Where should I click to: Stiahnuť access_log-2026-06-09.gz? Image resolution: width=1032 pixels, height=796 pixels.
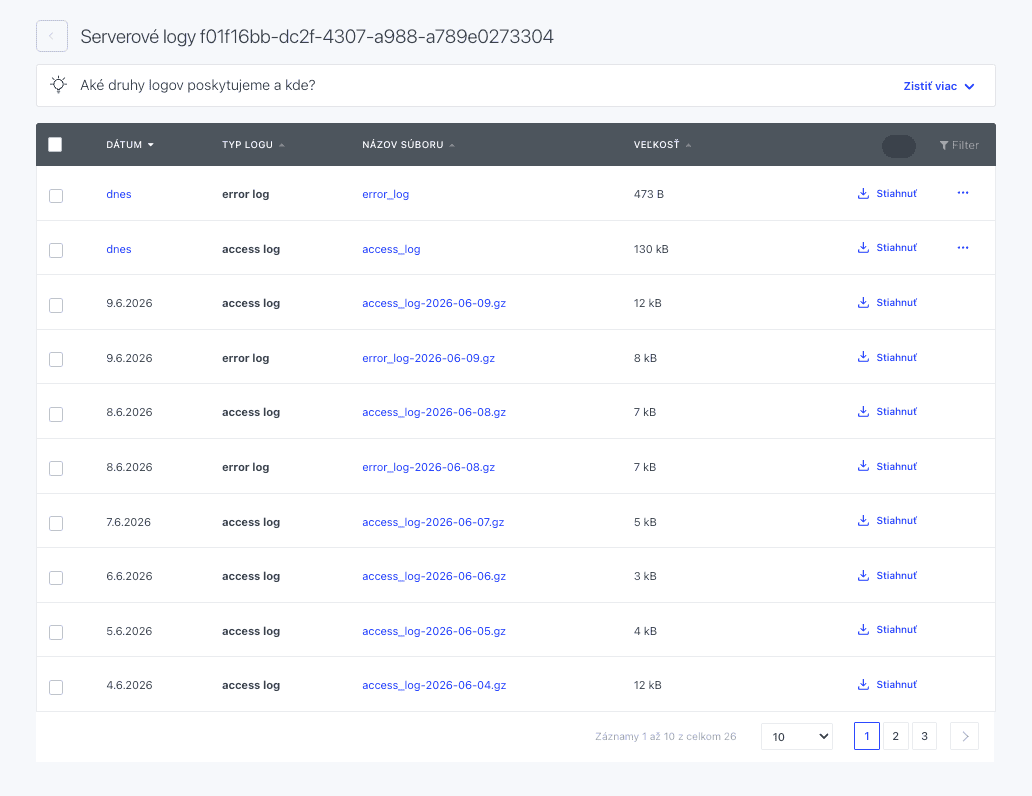tap(887, 302)
